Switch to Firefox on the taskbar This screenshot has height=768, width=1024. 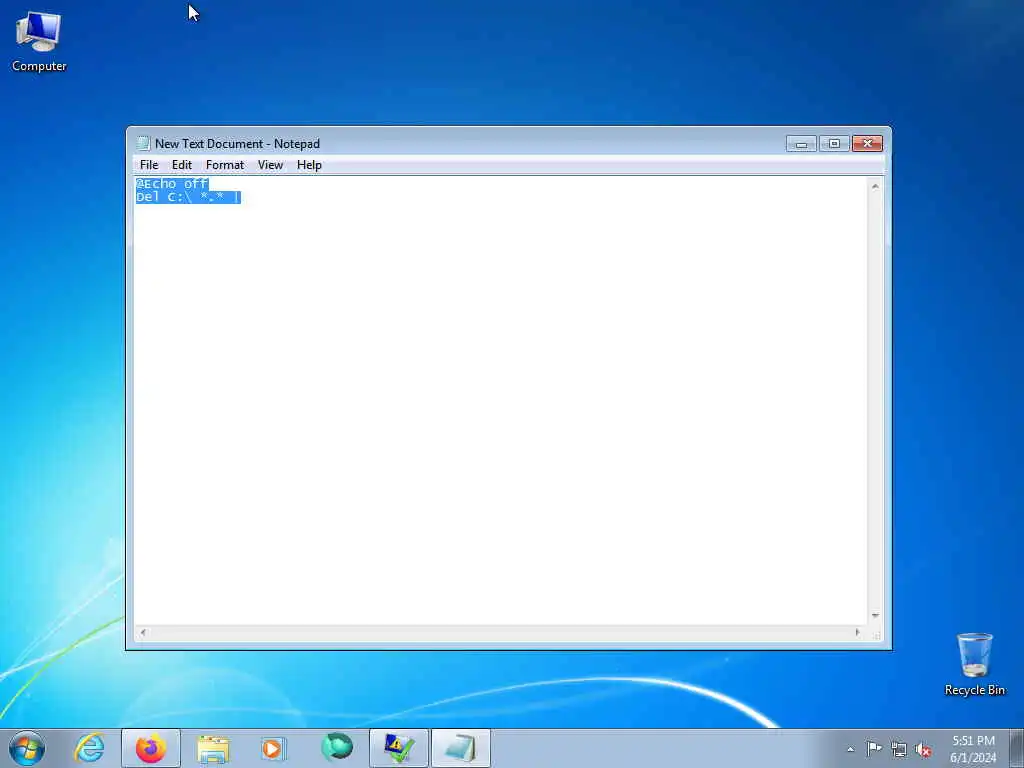[x=151, y=748]
